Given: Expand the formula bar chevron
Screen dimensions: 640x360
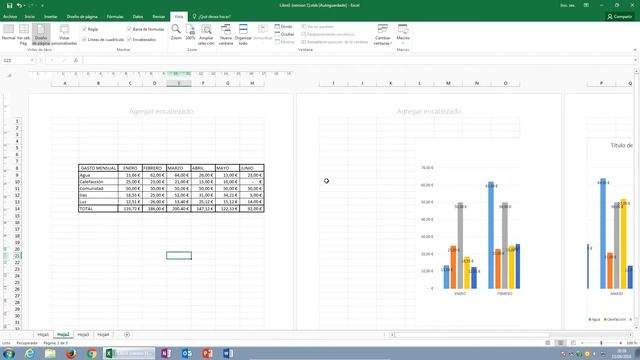Looking at the screenshot, I should [x=635, y=60].
